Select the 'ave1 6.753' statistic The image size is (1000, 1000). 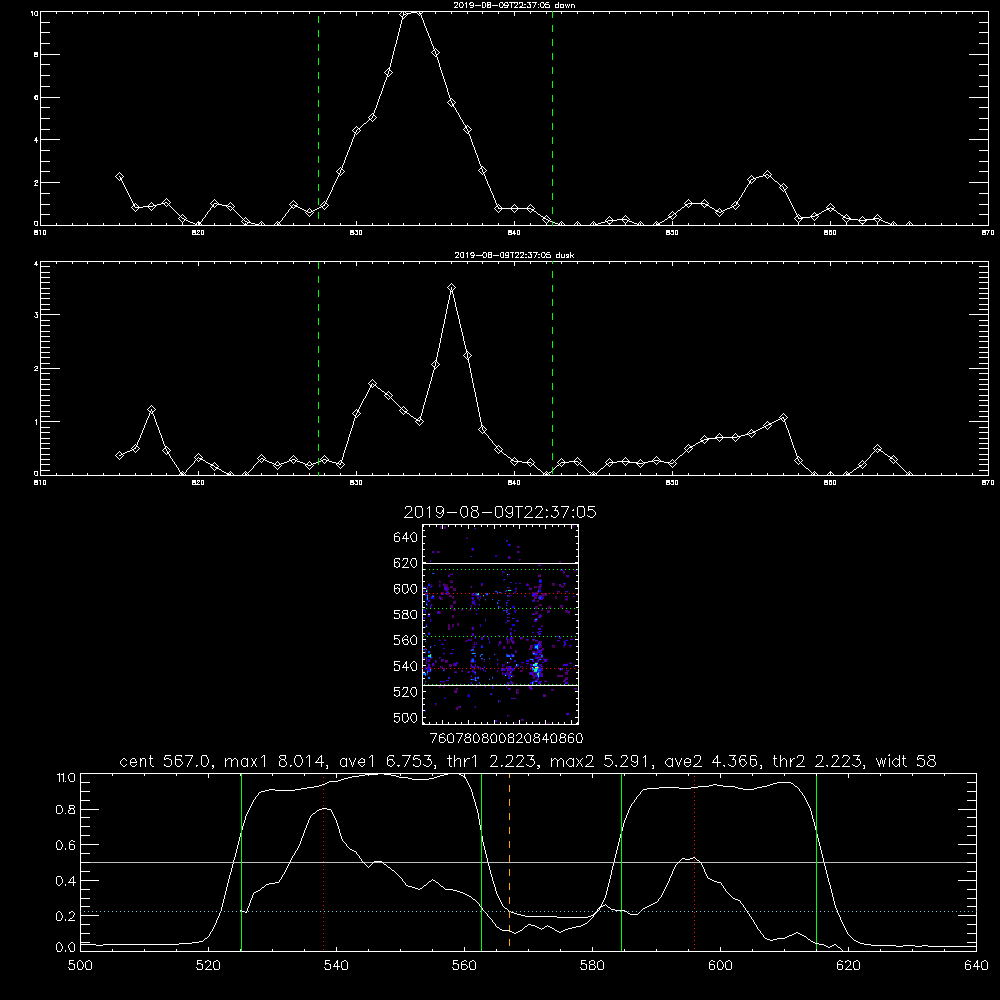(386, 761)
